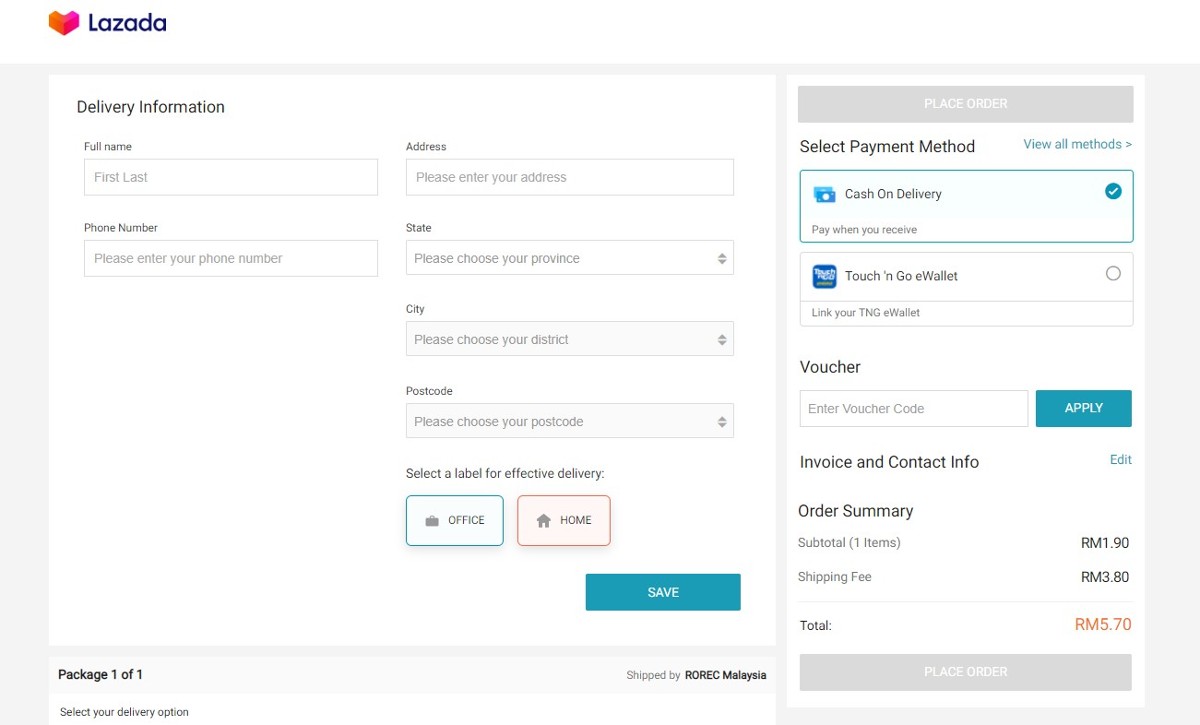Click the Phone Number field
Viewport: 1200px width, 725px height.
230,258
